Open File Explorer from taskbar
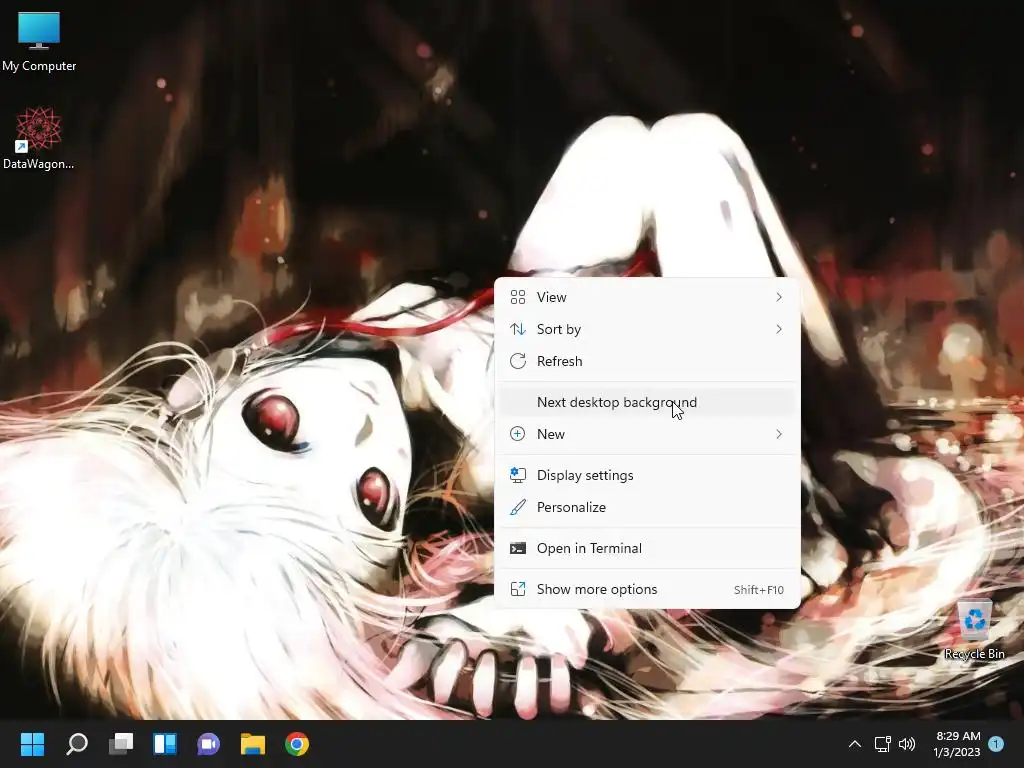This screenshot has height=768, width=1024. [253, 744]
